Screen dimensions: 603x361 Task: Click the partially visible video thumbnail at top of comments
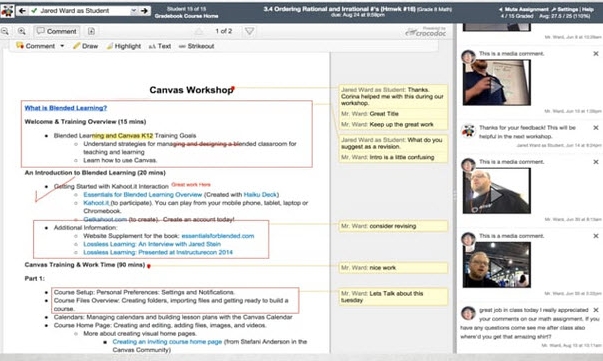[x=496, y=27]
